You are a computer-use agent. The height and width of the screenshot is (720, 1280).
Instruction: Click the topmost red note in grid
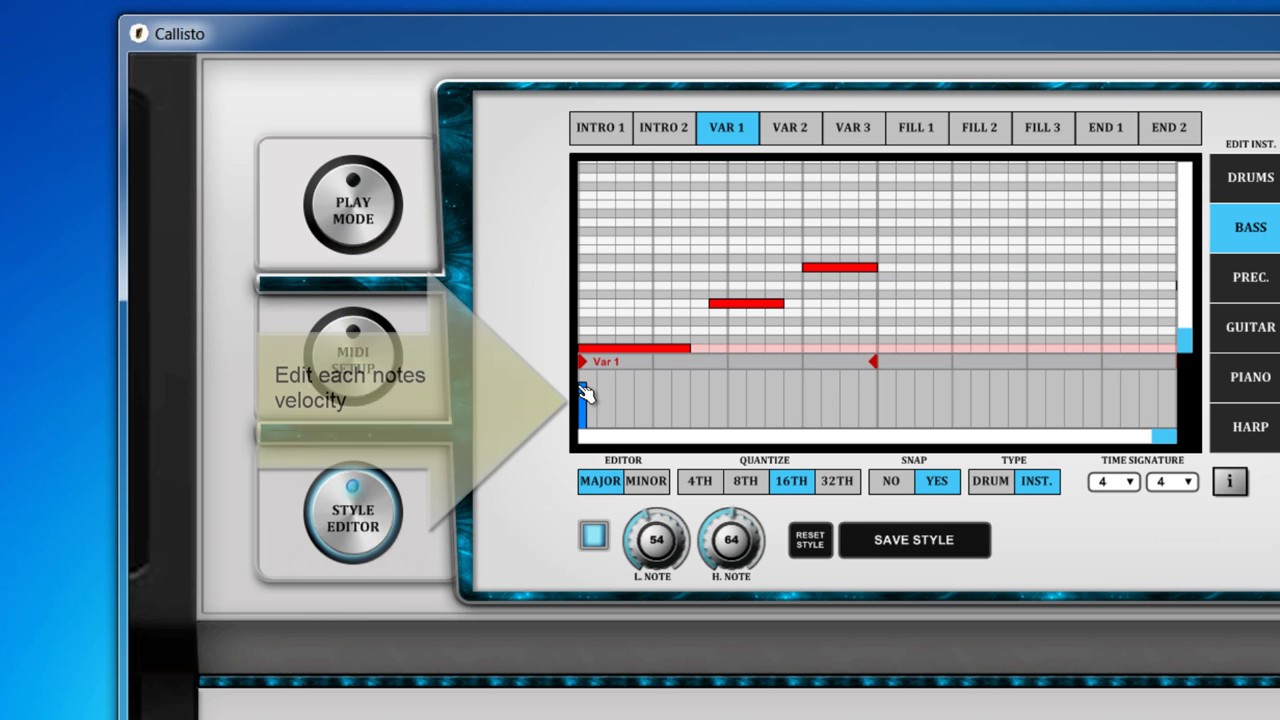tap(840, 267)
